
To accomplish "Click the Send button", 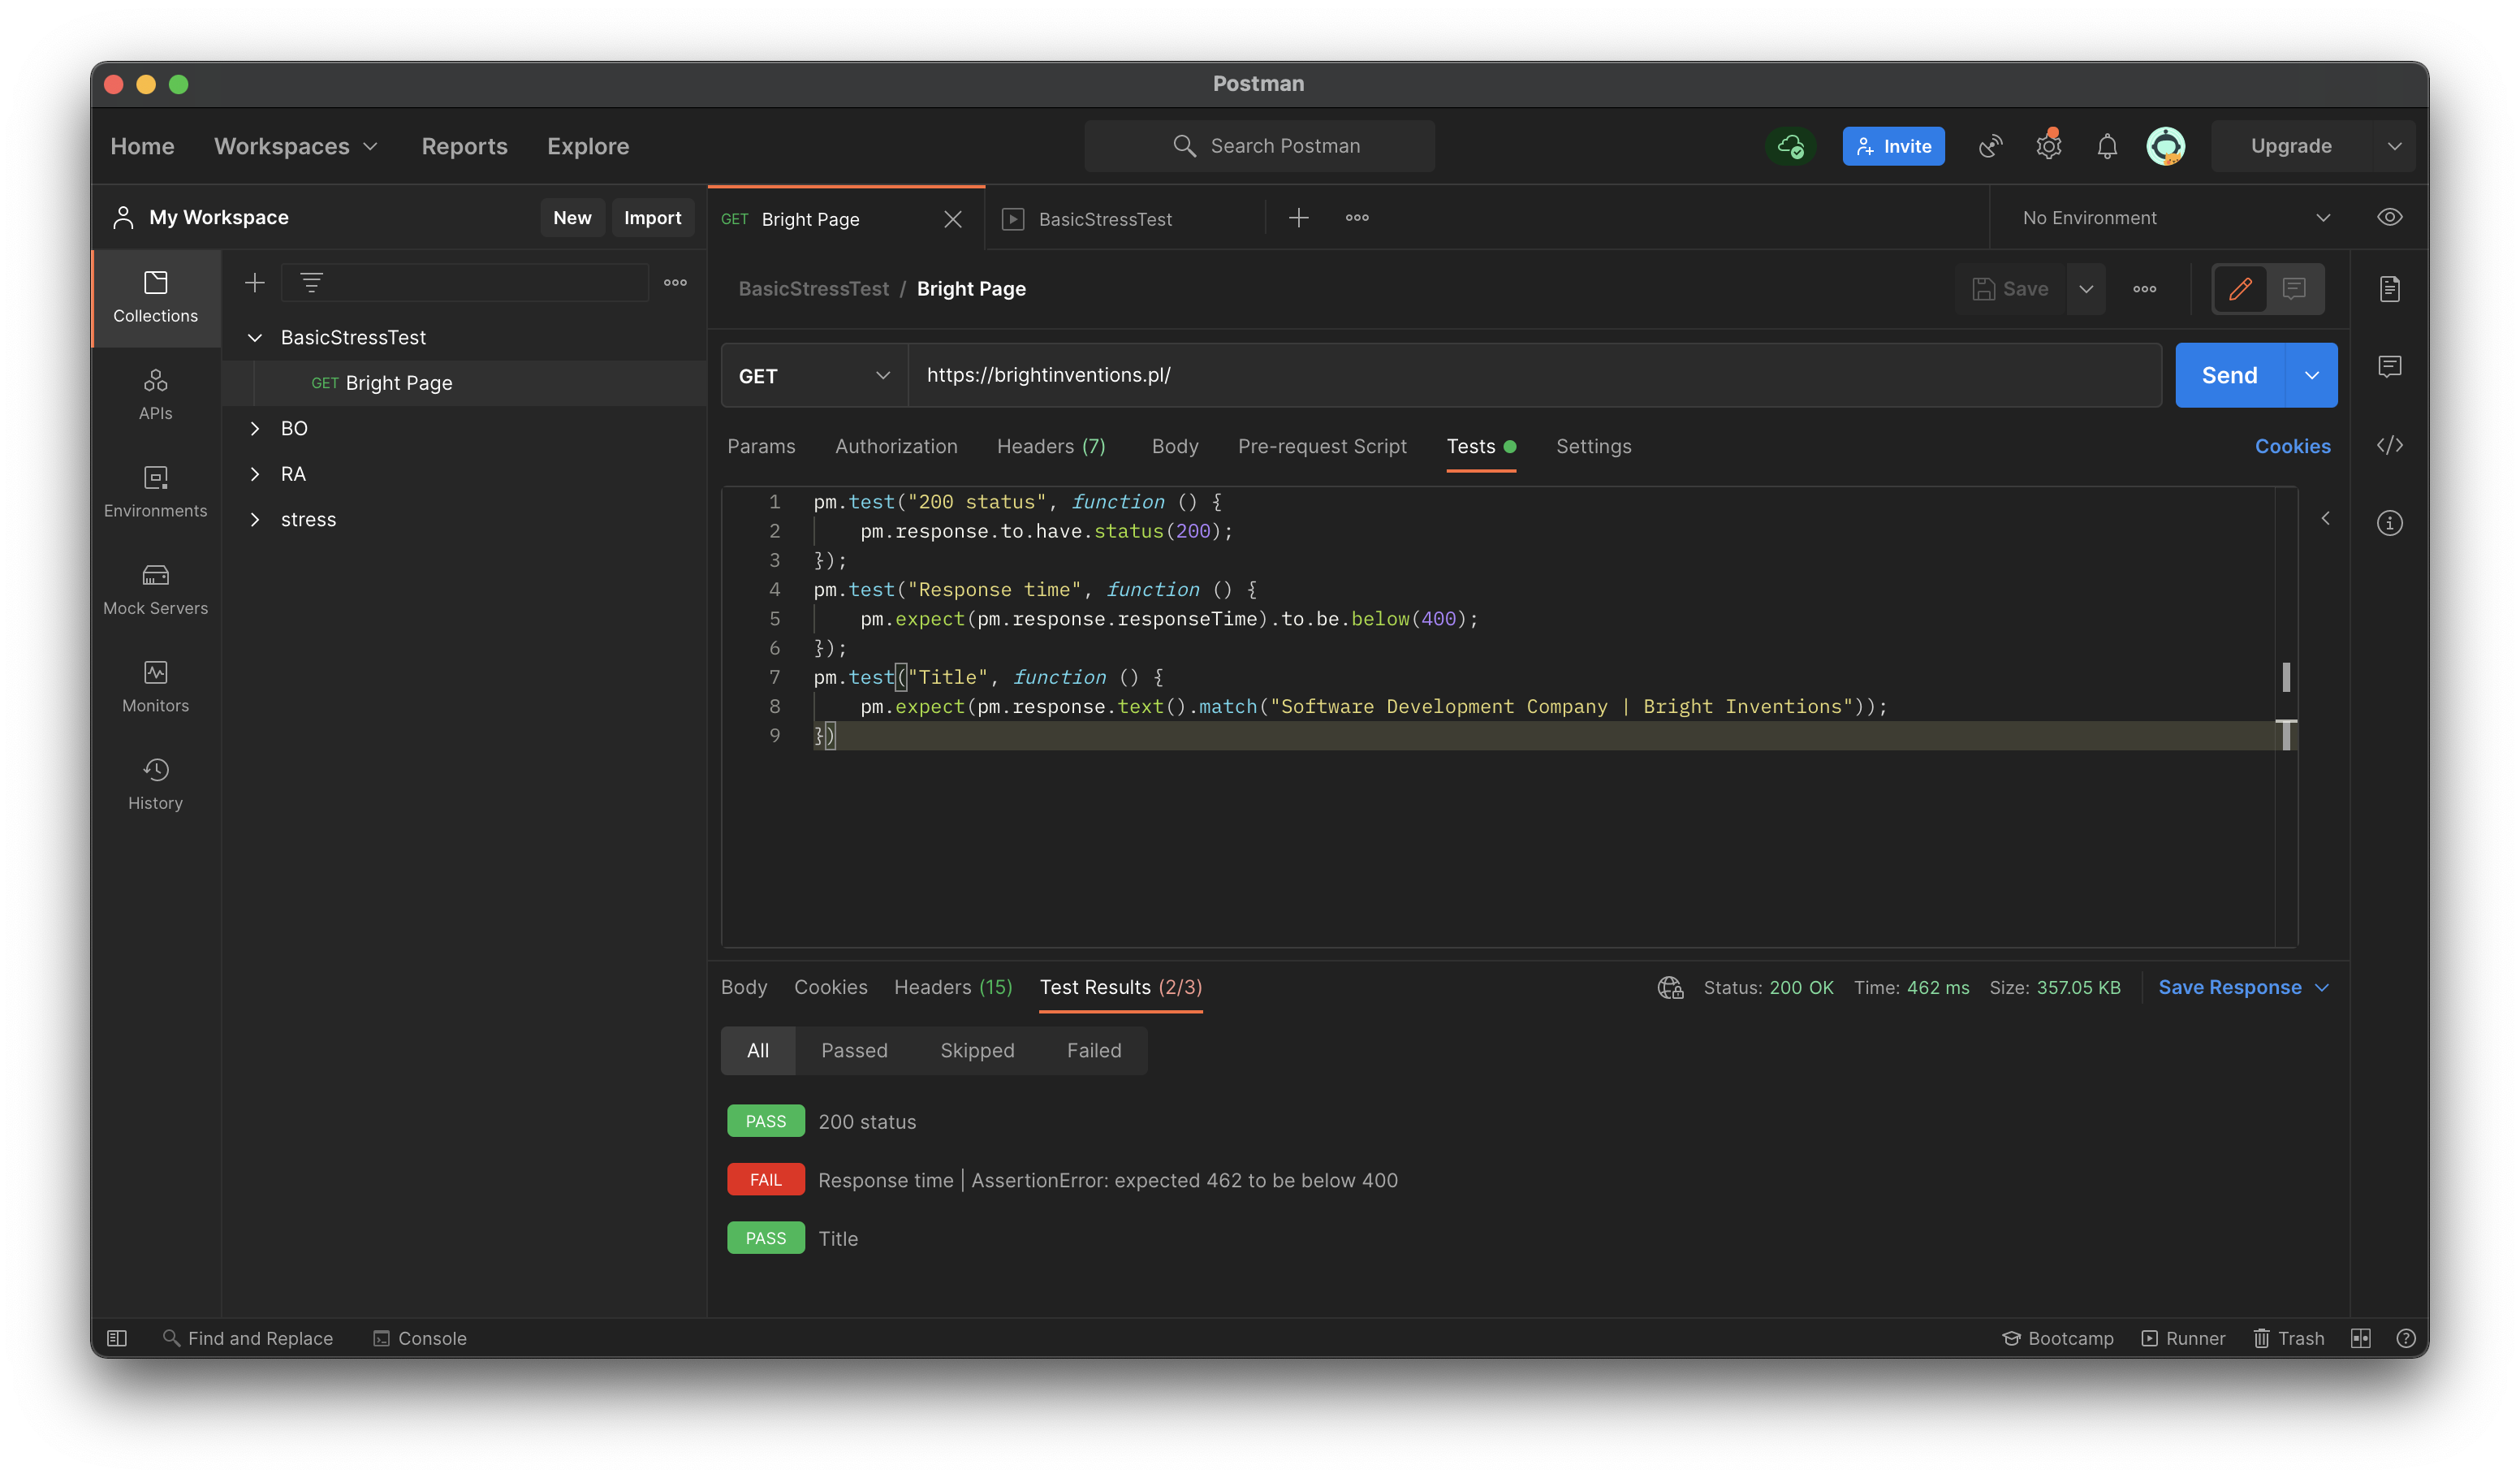I will tap(2228, 375).
